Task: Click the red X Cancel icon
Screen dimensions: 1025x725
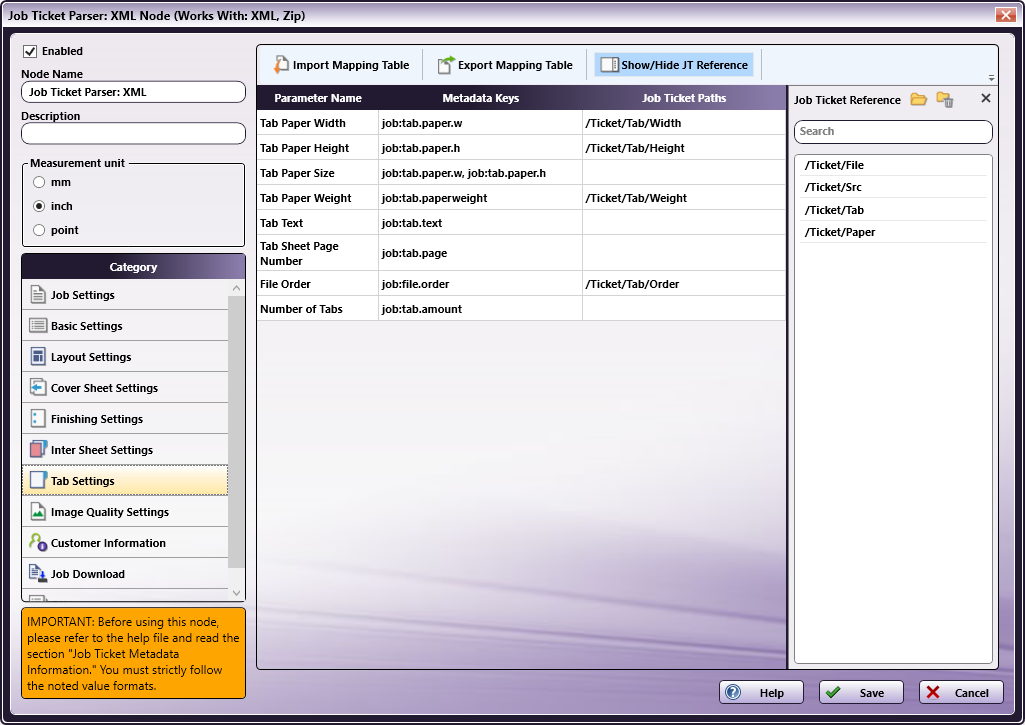Action: (x=933, y=692)
